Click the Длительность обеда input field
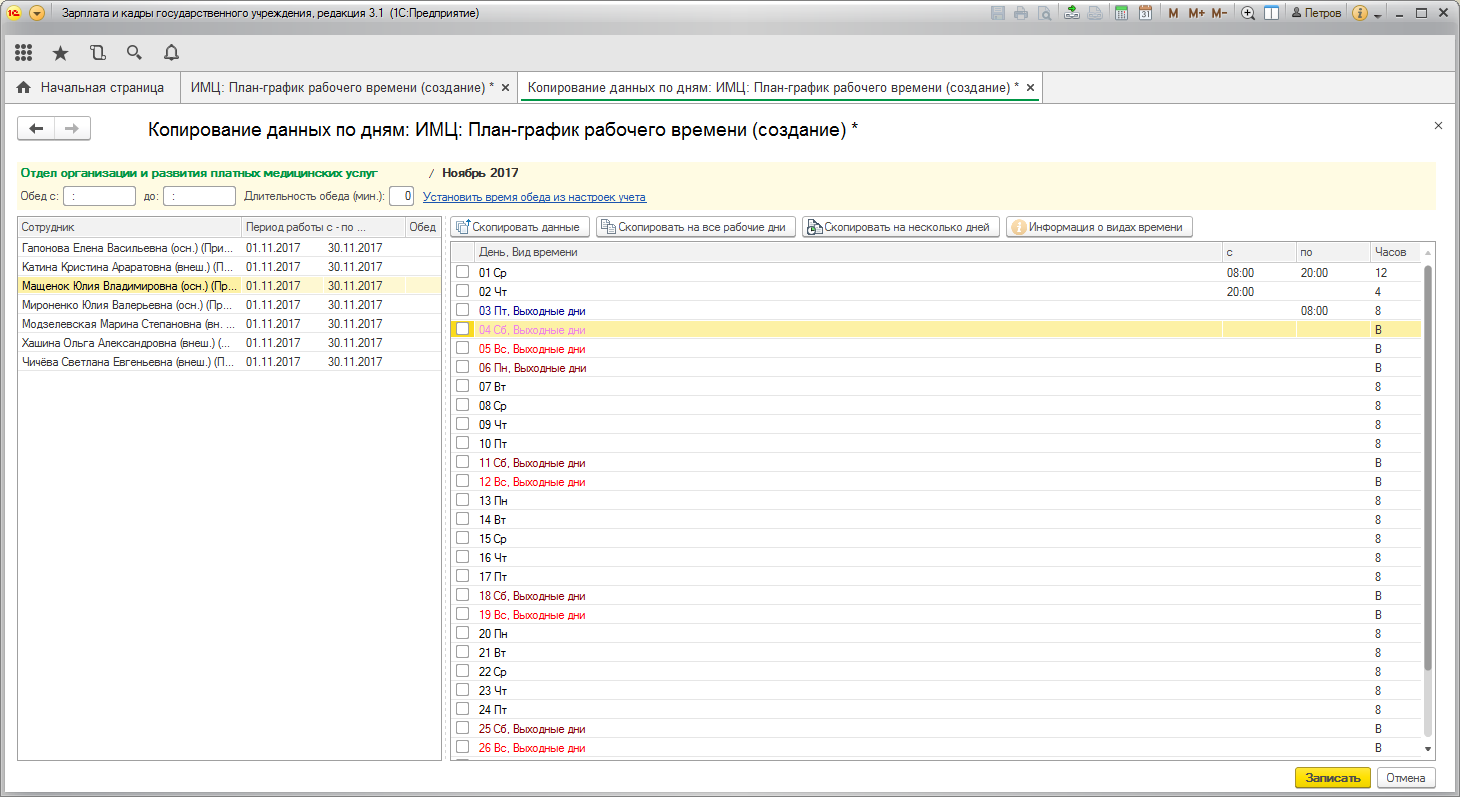 point(401,196)
